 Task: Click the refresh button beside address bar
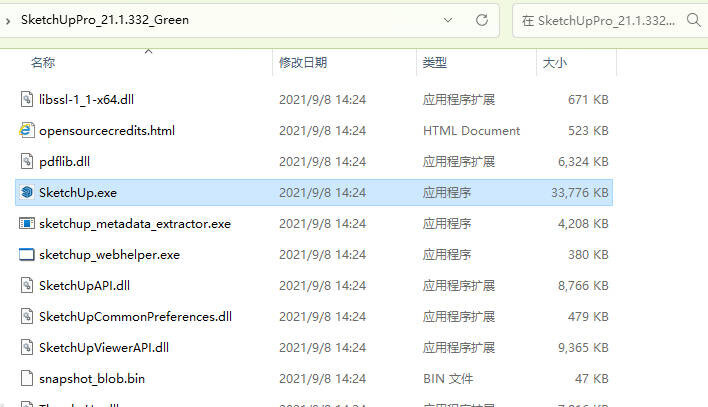481,19
